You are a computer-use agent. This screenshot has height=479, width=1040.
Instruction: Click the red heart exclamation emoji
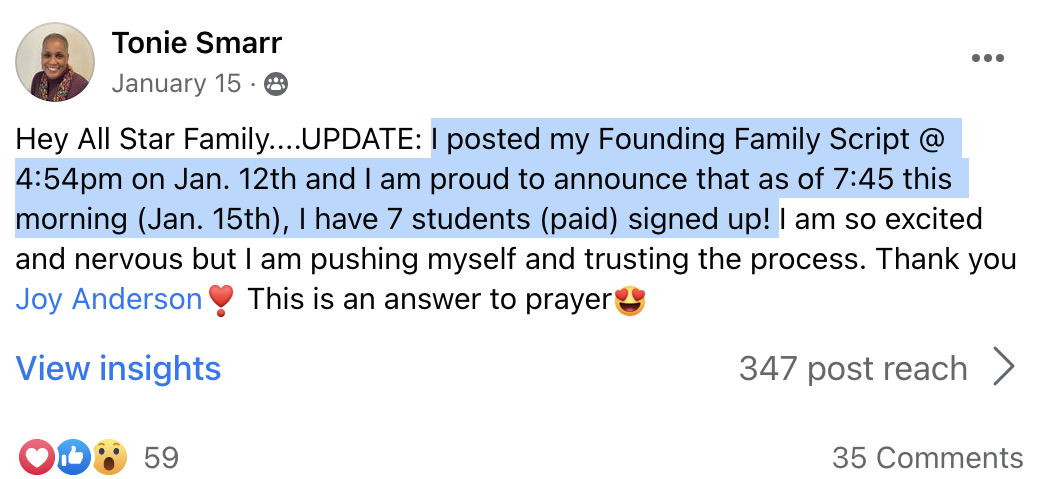[x=221, y=301]
